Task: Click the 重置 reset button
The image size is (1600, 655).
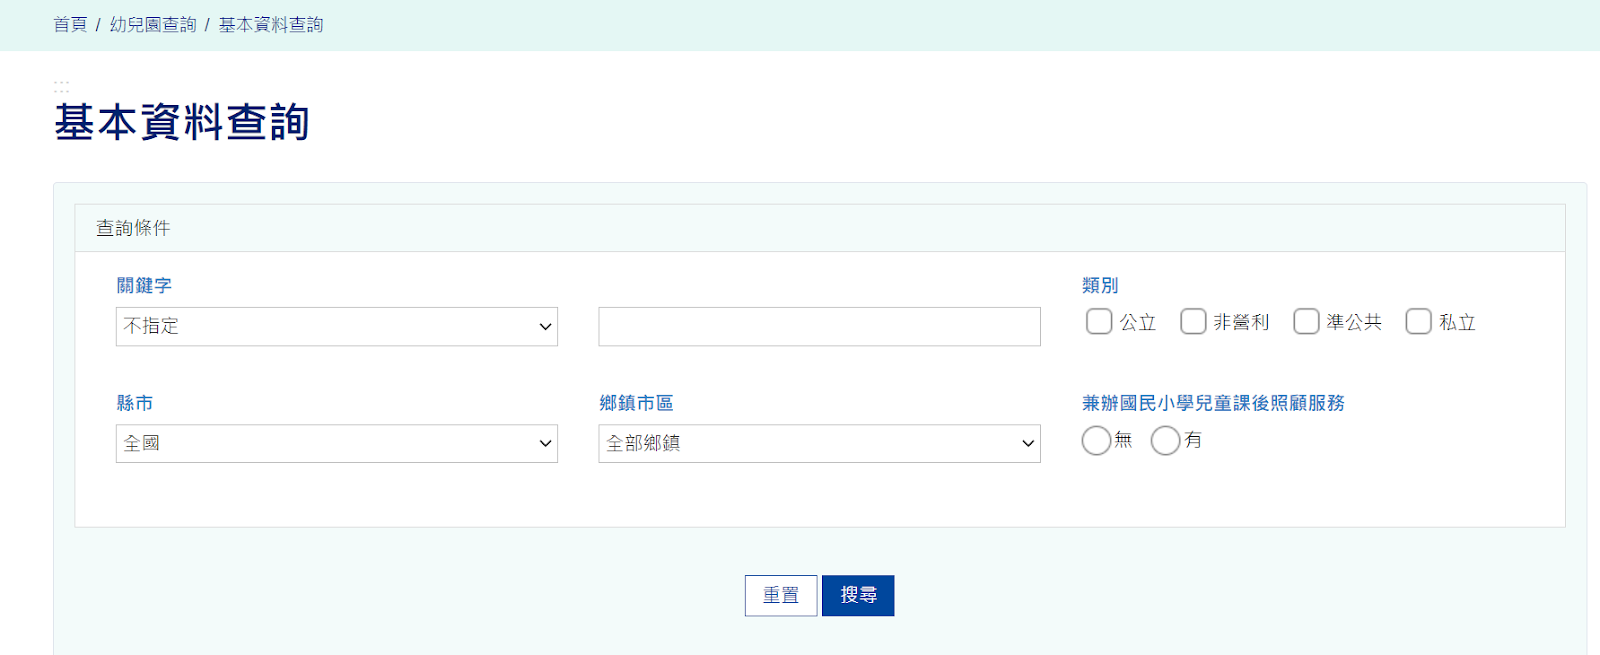Action: [781, 596]
